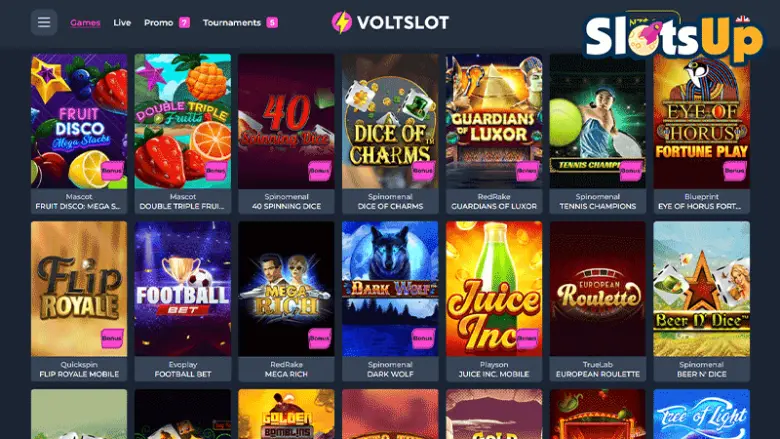Open the hamburger menu

[44, 22]
